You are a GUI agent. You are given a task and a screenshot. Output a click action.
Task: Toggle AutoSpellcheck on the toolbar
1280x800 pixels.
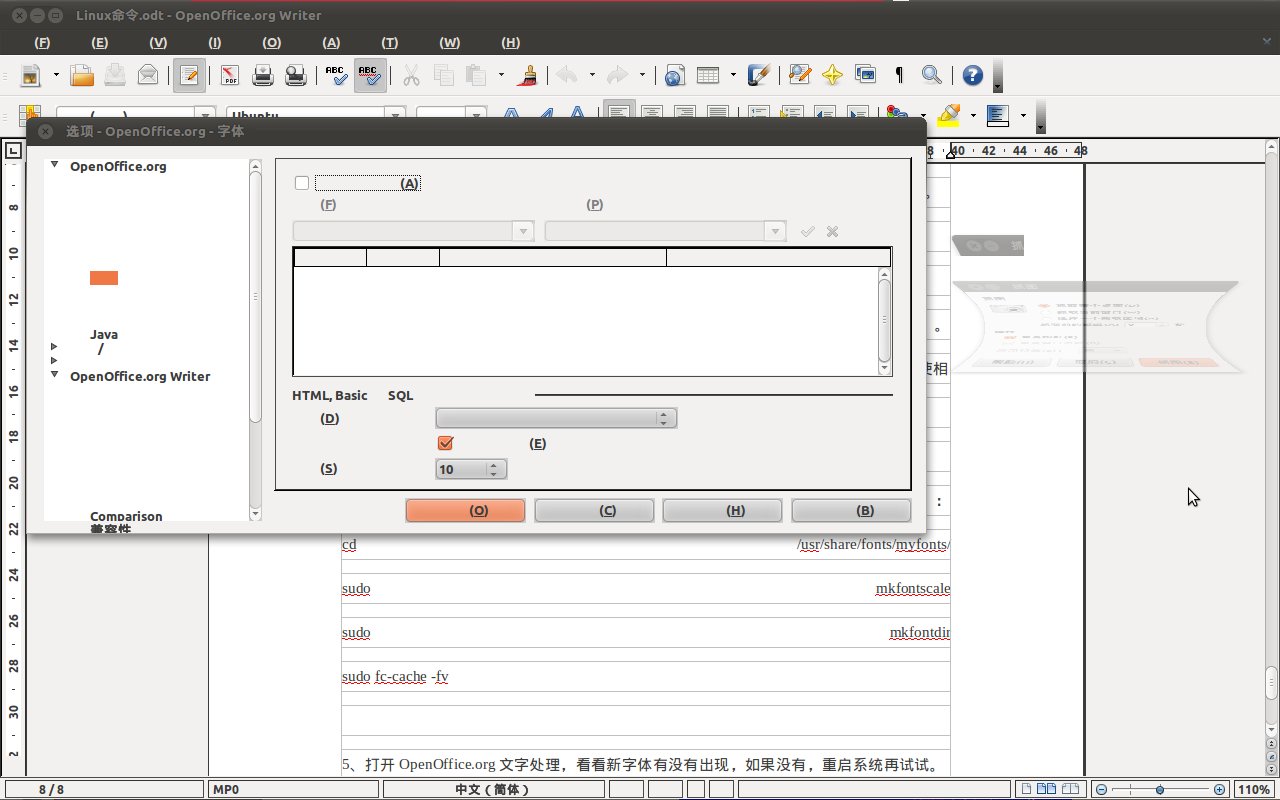click(x=369, y=75)
